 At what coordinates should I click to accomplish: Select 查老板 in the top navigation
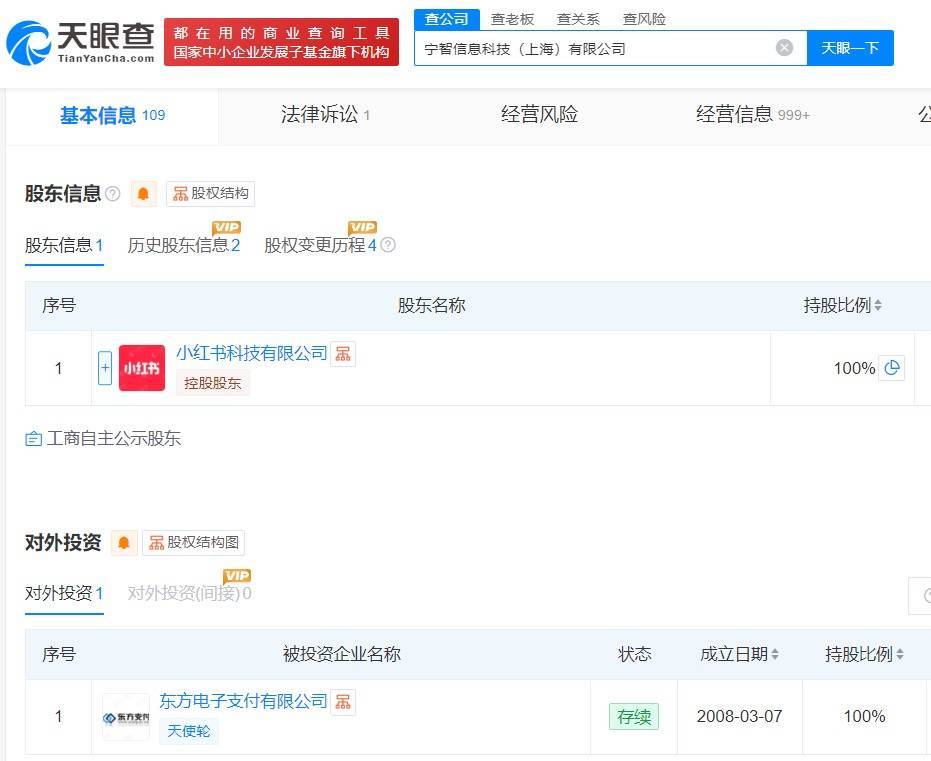[x=510, y=18]
